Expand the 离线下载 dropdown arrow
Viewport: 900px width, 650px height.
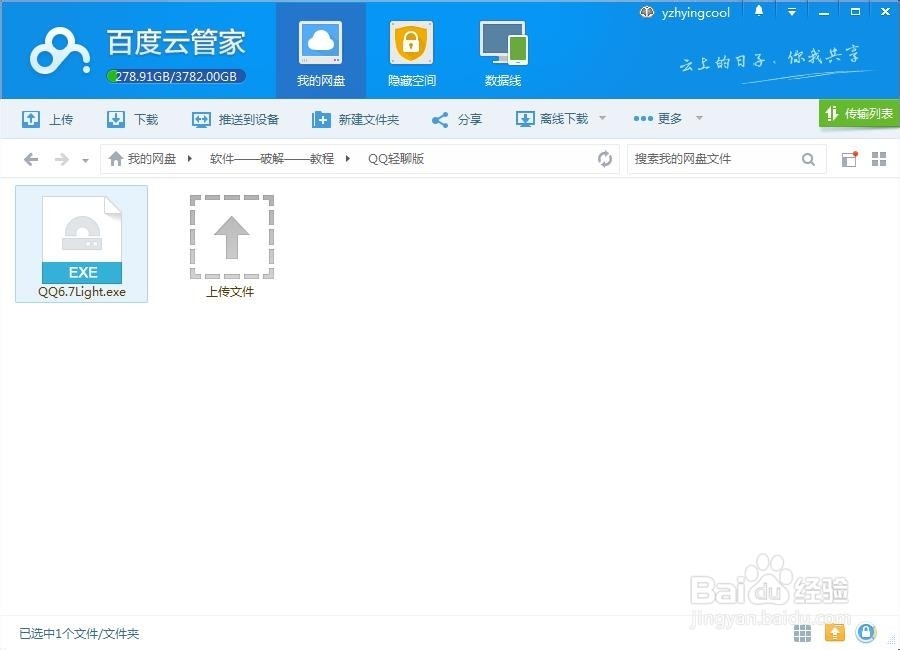[x=602, y=118]
